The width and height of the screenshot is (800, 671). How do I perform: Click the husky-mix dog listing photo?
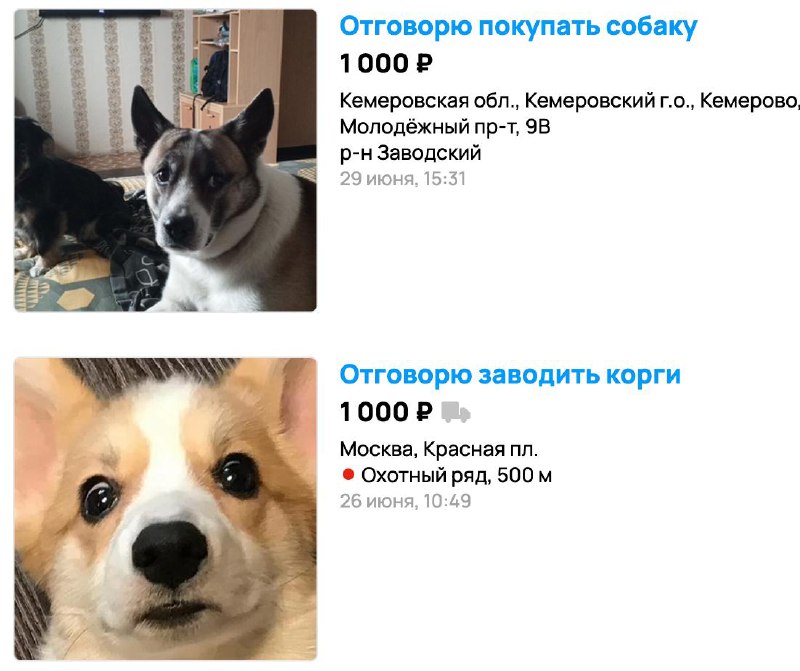coord(165,160)
